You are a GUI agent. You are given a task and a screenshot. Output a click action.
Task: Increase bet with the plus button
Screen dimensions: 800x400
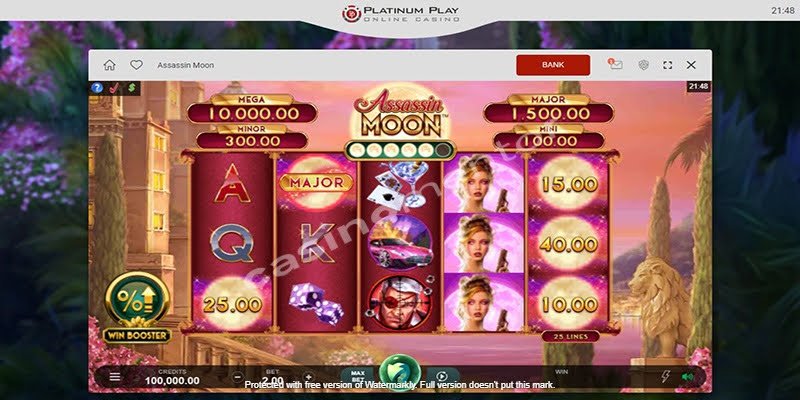point(308,378)
